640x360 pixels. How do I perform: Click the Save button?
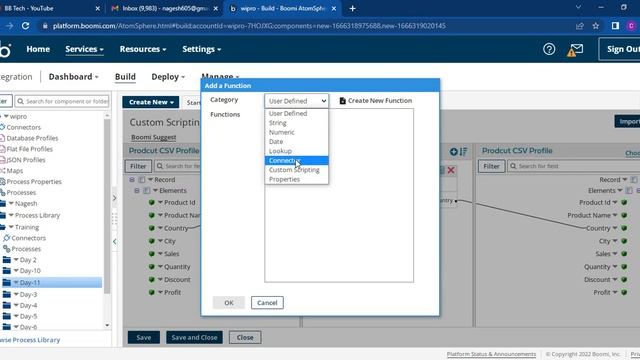pyautogui.click(x=144, y=338)
